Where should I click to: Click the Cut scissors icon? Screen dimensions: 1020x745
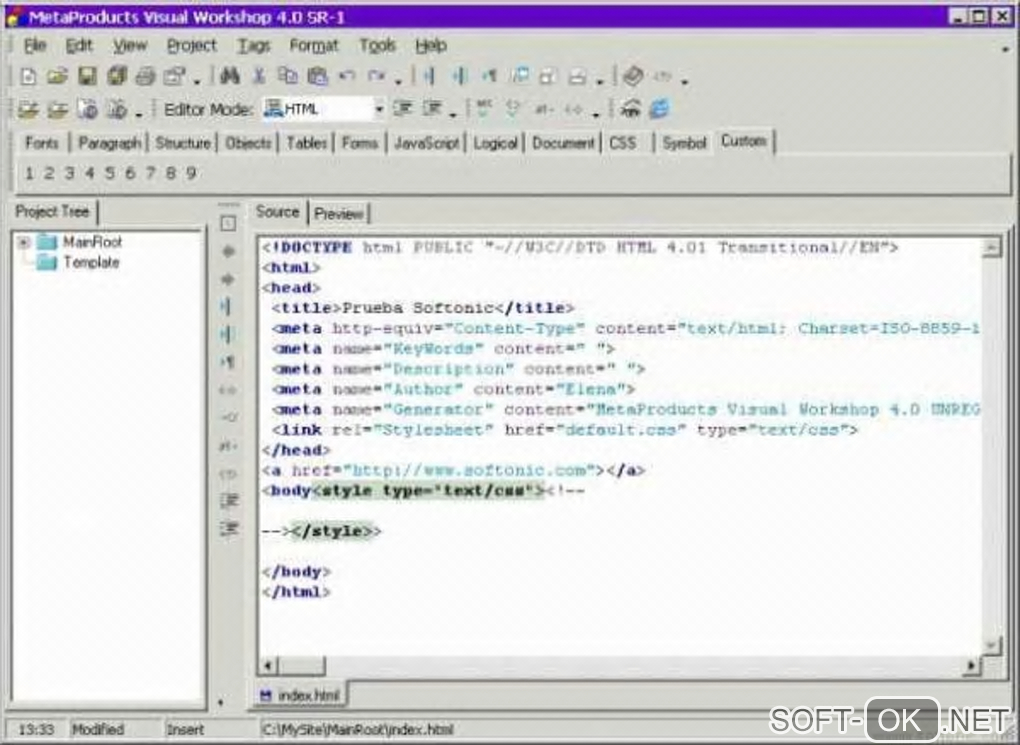point(259,76)
